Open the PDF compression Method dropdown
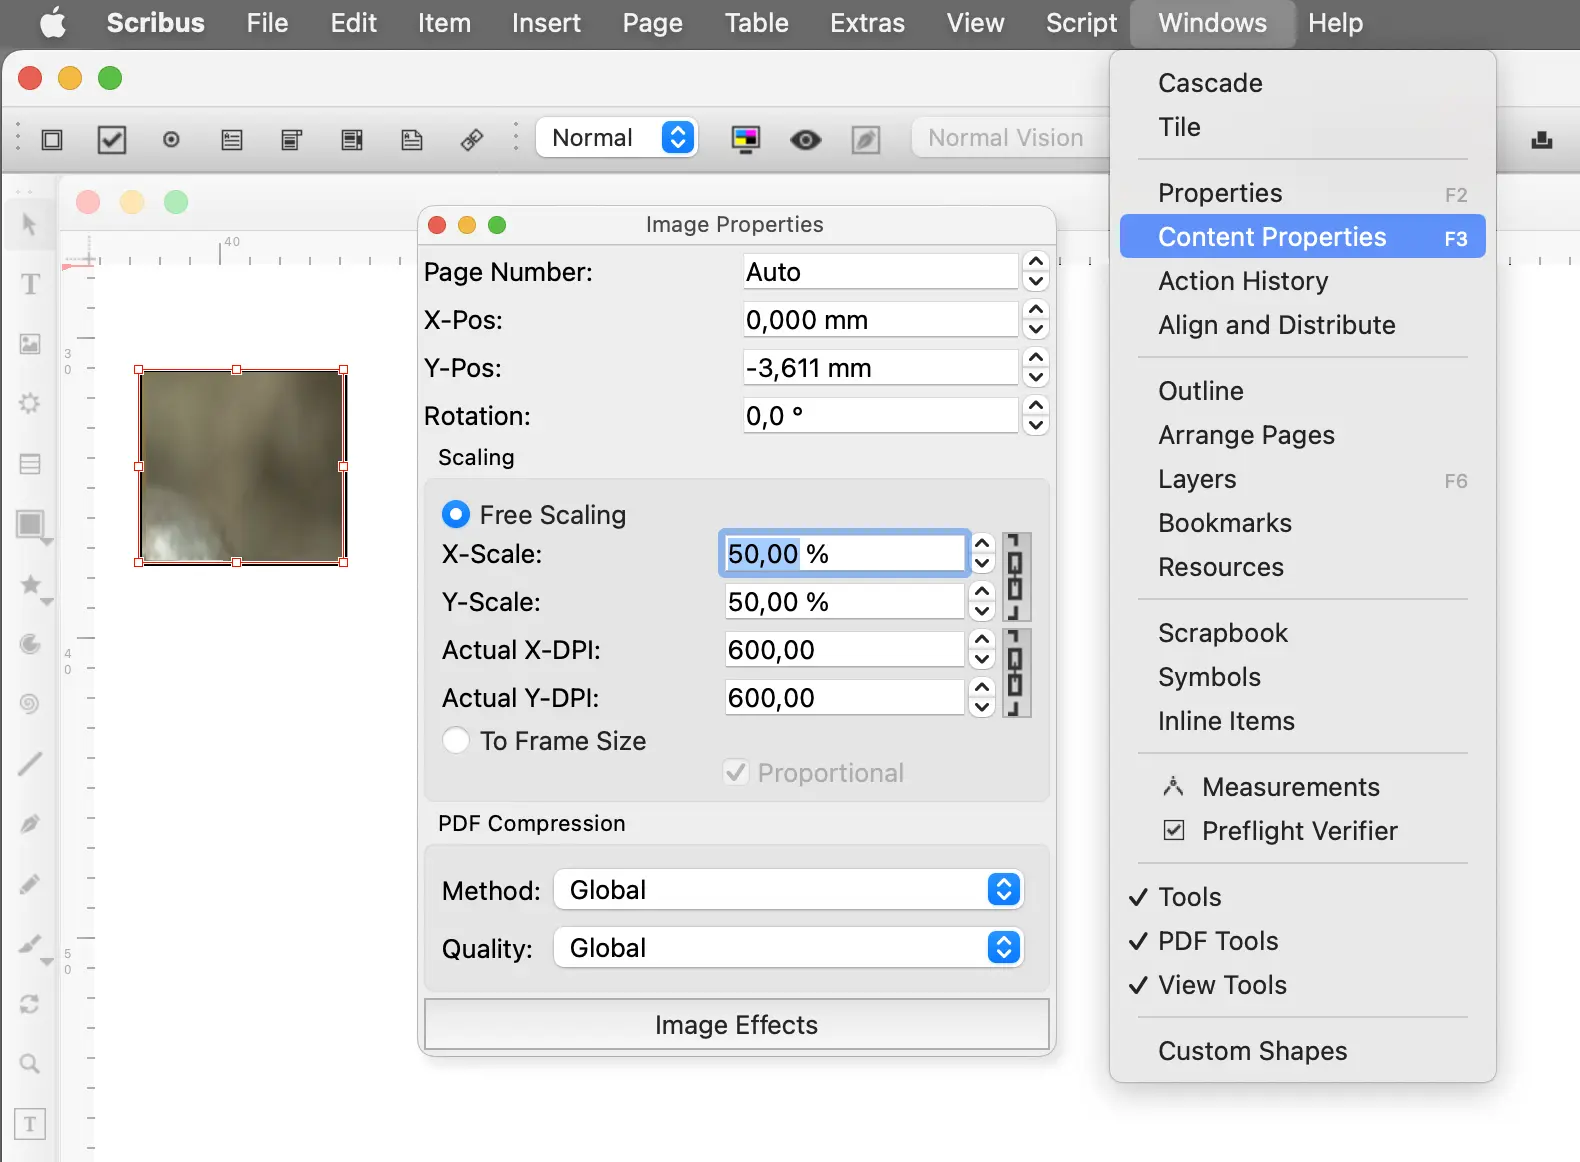Screen dimensions: 1580x1162 pos(788,890)
